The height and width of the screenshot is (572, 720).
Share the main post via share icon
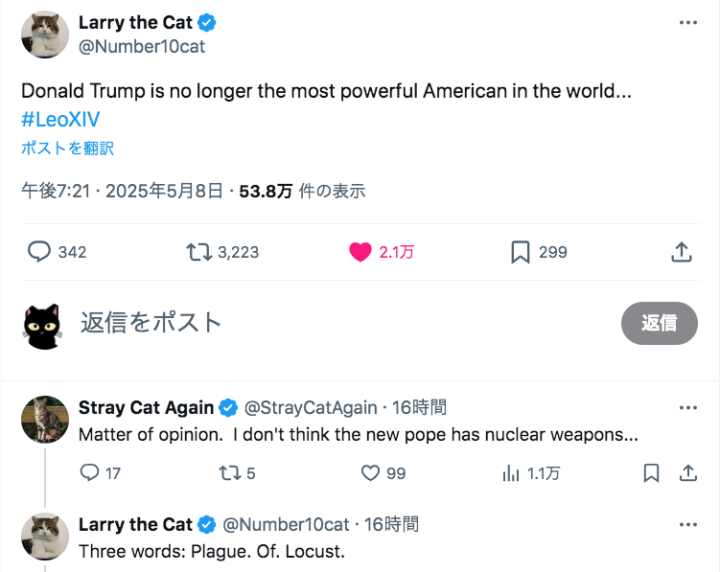click(681, 252)
